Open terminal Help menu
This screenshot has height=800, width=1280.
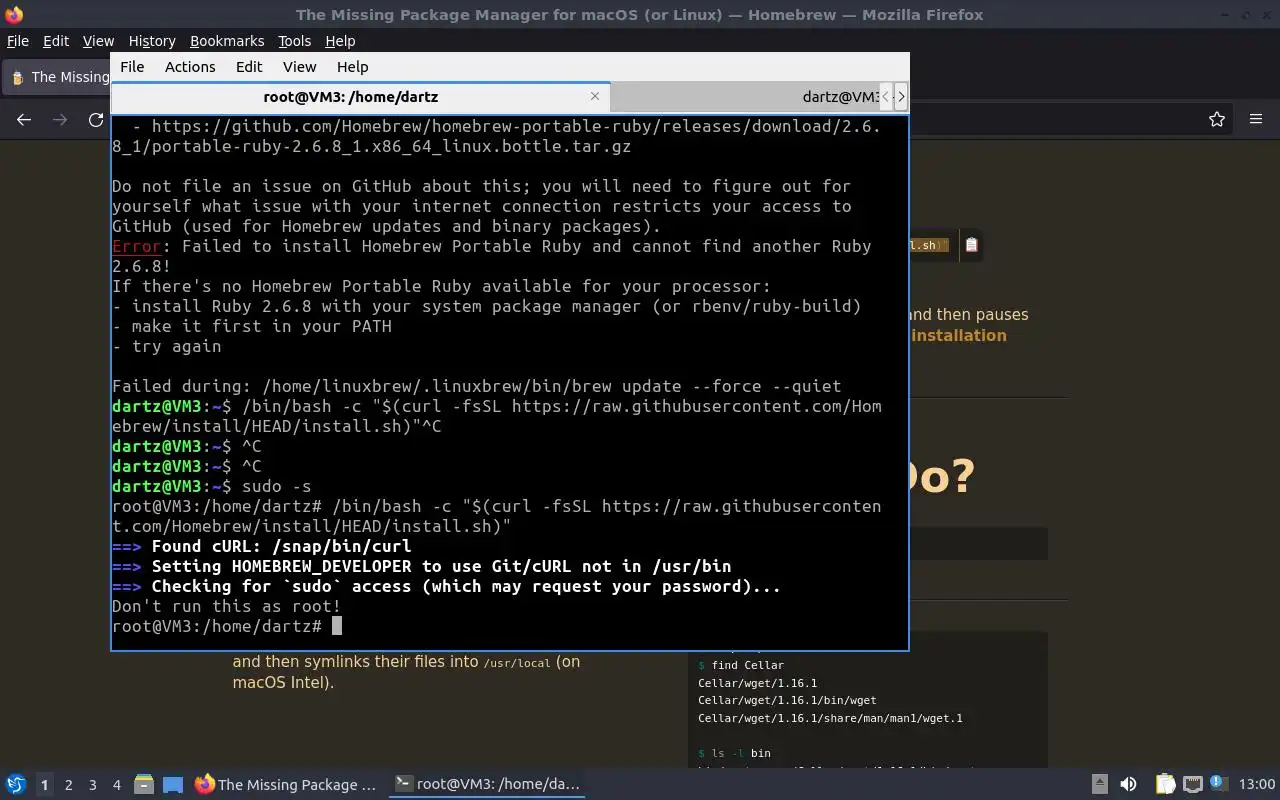[352, 67]
